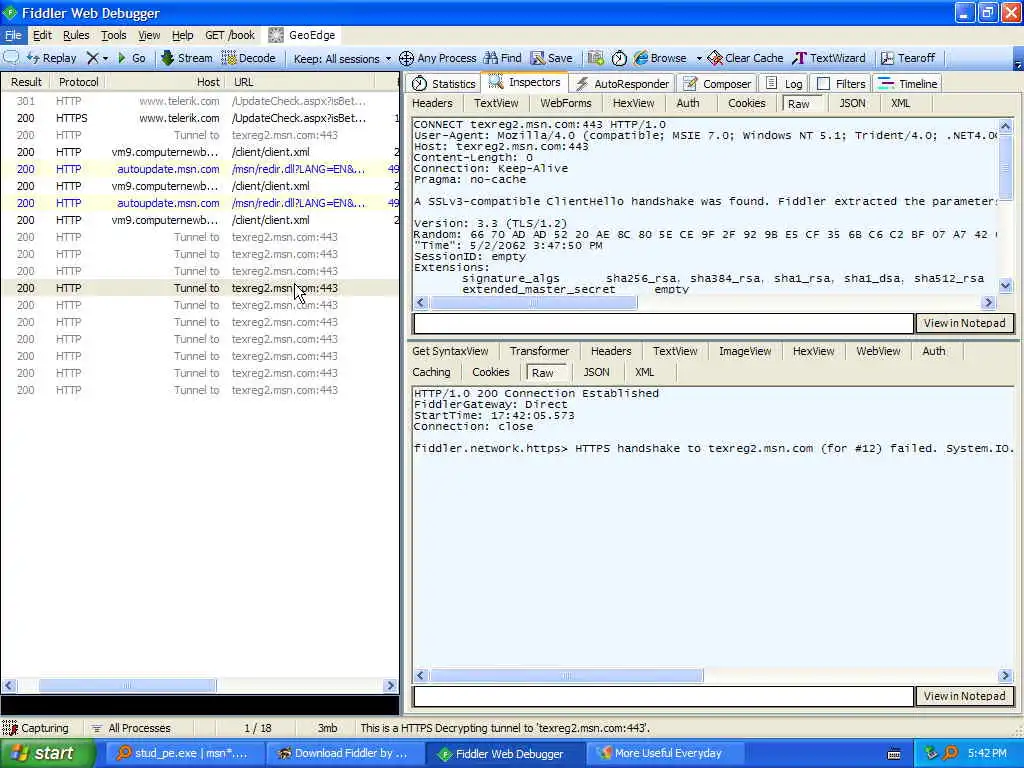Sort sessions by Protocol column header
The height and width of the screenshot is (768, 1024).
click(78, 82)
